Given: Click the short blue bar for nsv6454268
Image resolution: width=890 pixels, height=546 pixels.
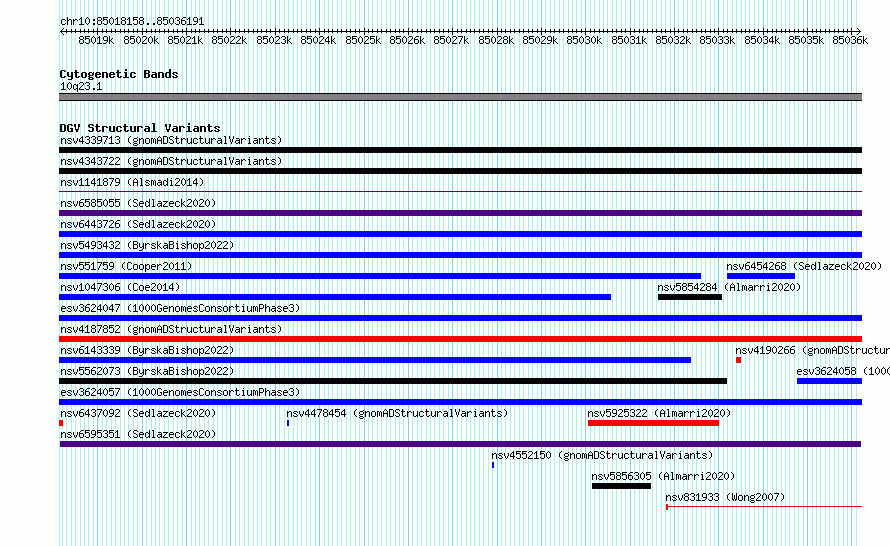Looking at the screenshot, I should pos(761,276).
